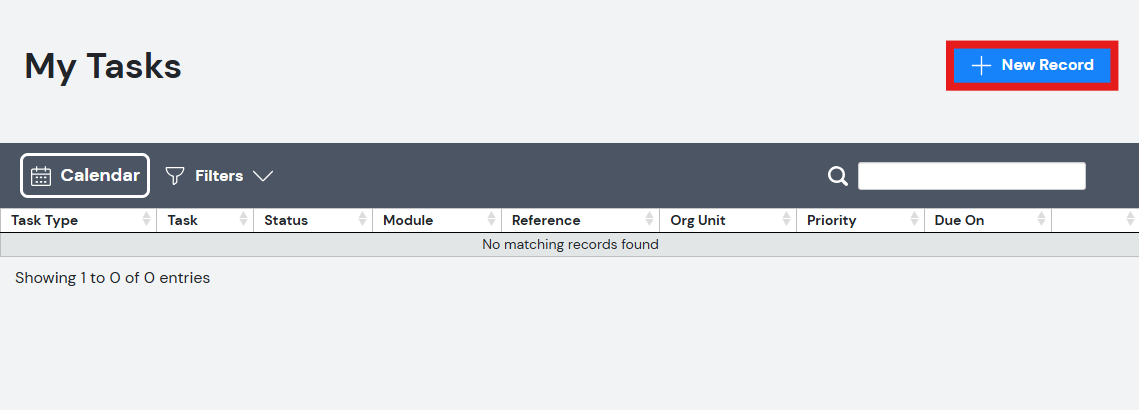This screenshot has height=410, width=1139.
Task: Focus the search input field
Action: [971, 176]
